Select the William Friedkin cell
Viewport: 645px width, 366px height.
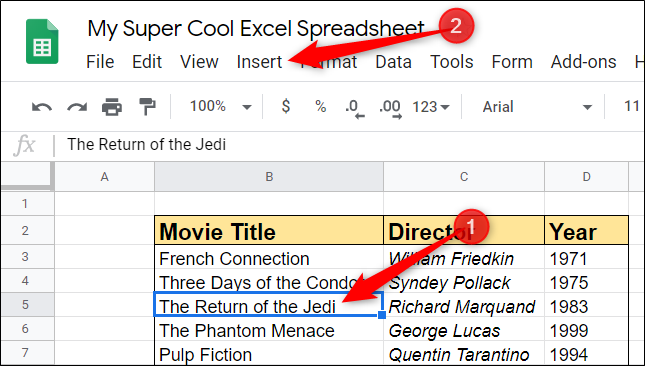point(464,257)
